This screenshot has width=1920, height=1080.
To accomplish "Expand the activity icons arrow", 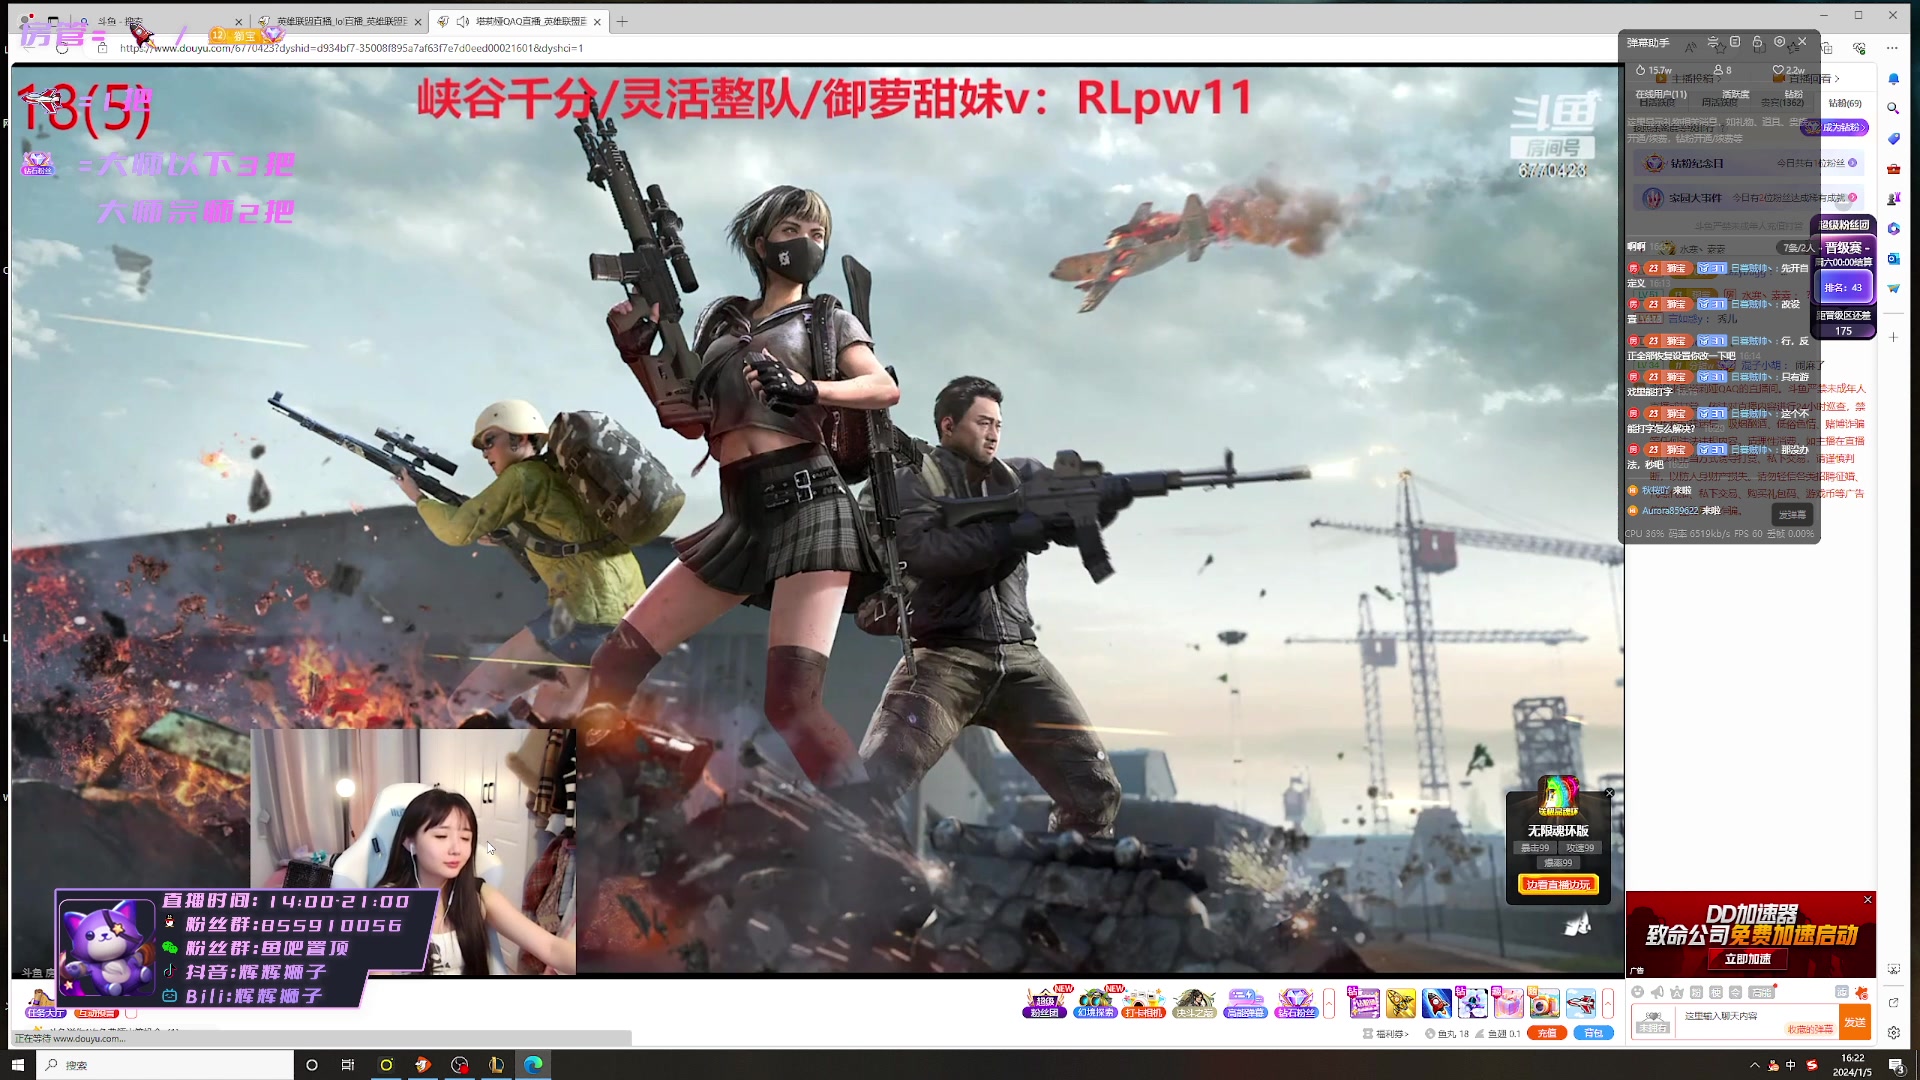I will [1329, 1002].
